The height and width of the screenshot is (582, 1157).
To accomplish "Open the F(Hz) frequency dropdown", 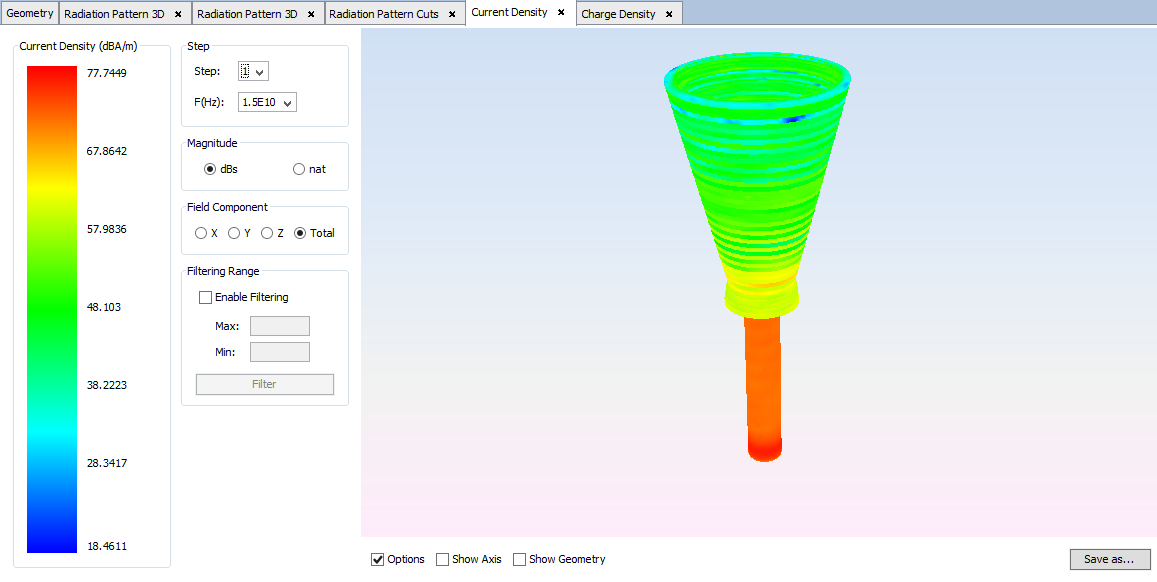I will coord(267,102).
